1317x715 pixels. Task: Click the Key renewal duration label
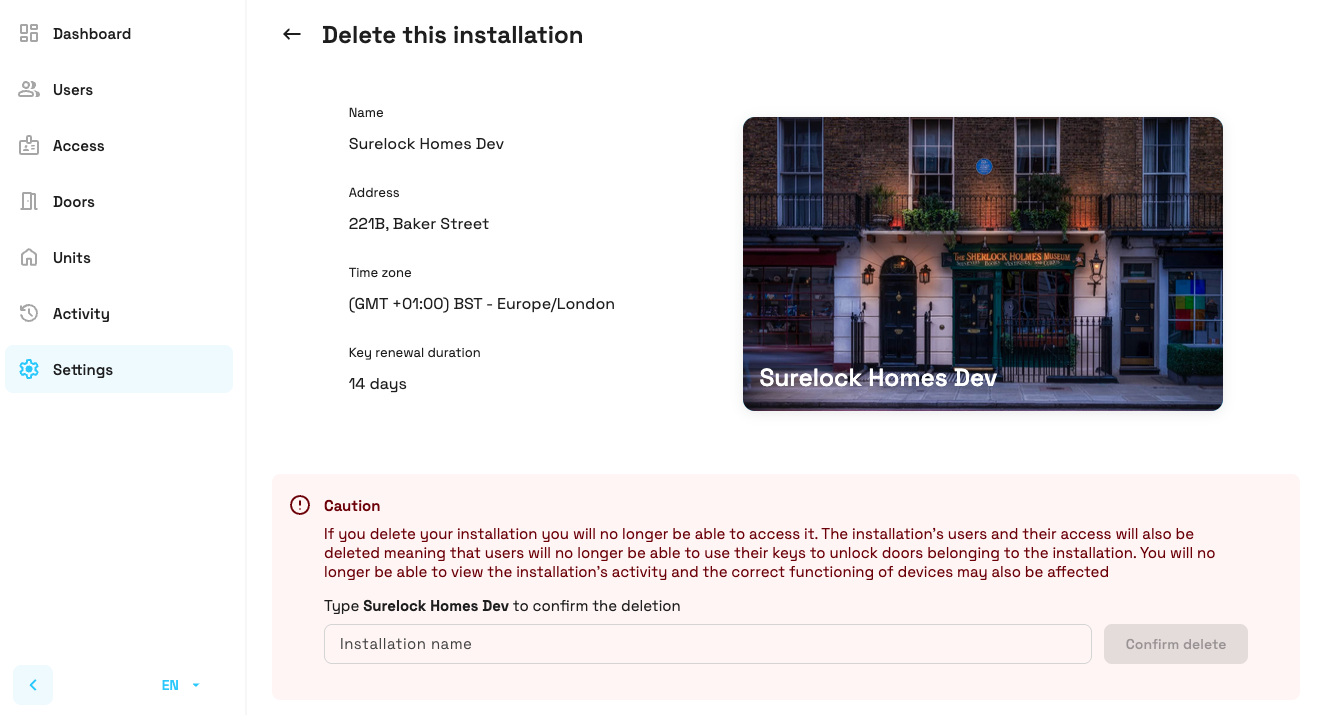(415, 353)
